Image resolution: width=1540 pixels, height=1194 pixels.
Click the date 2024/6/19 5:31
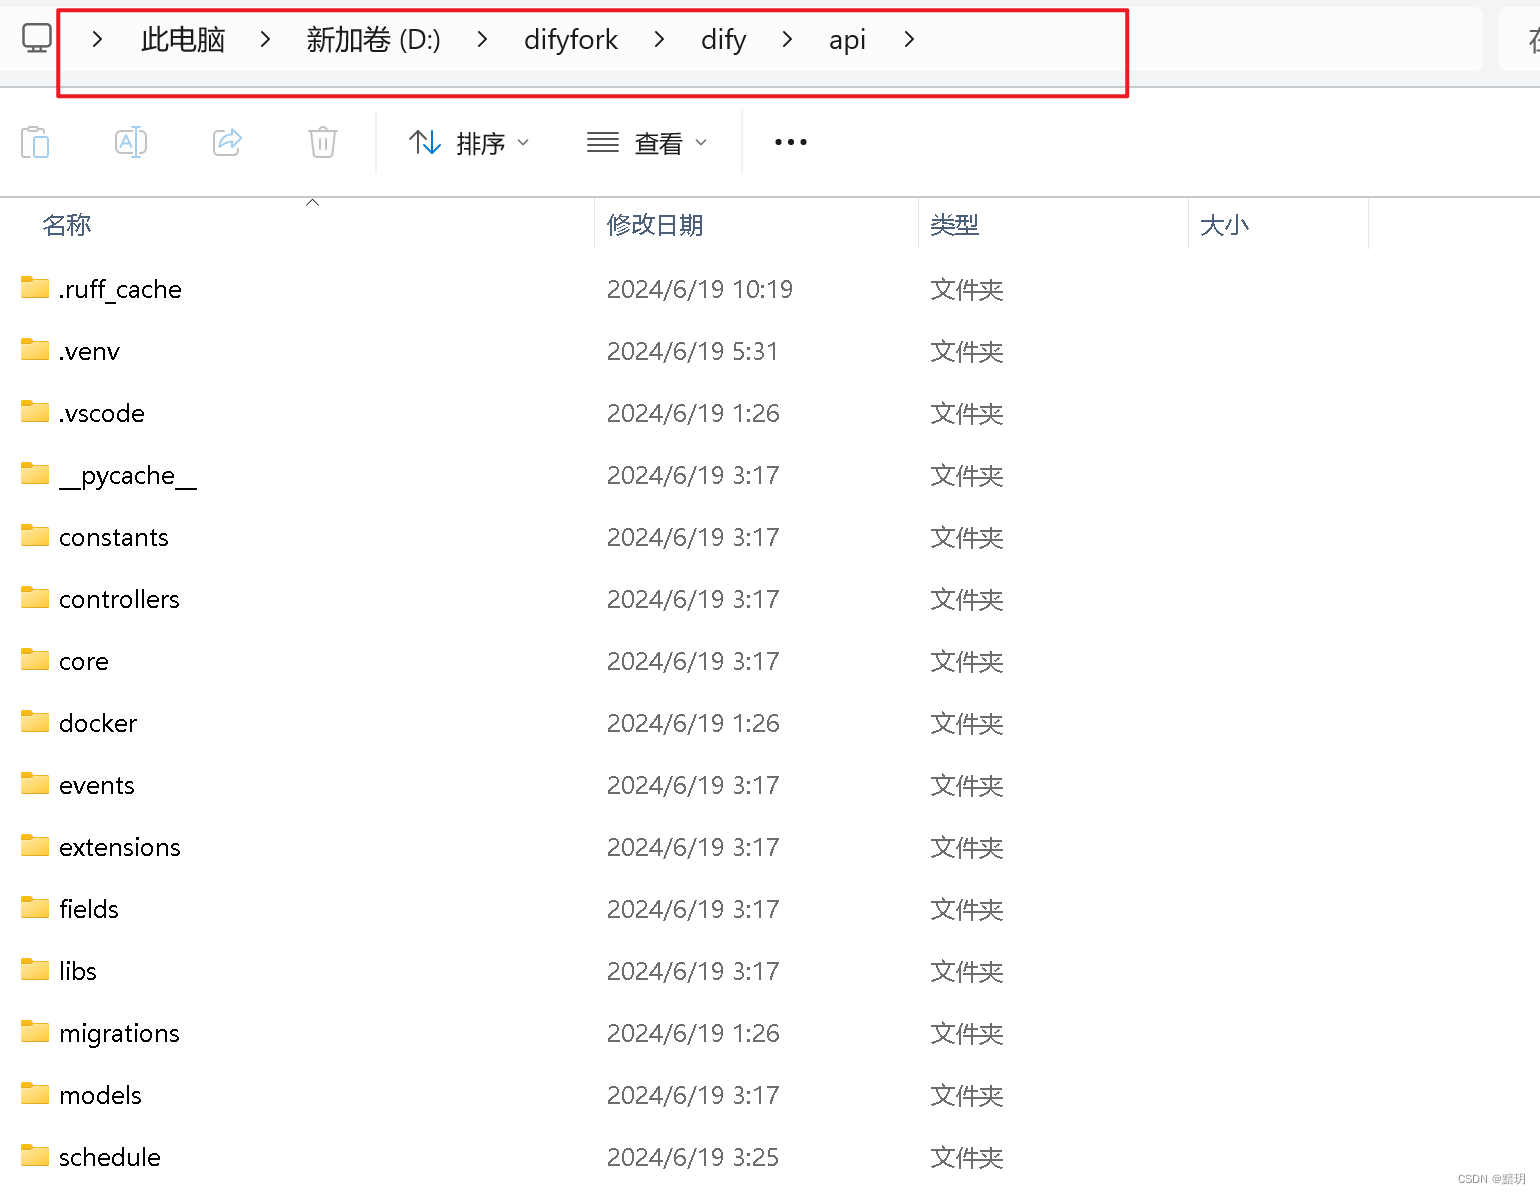[692, 352]
